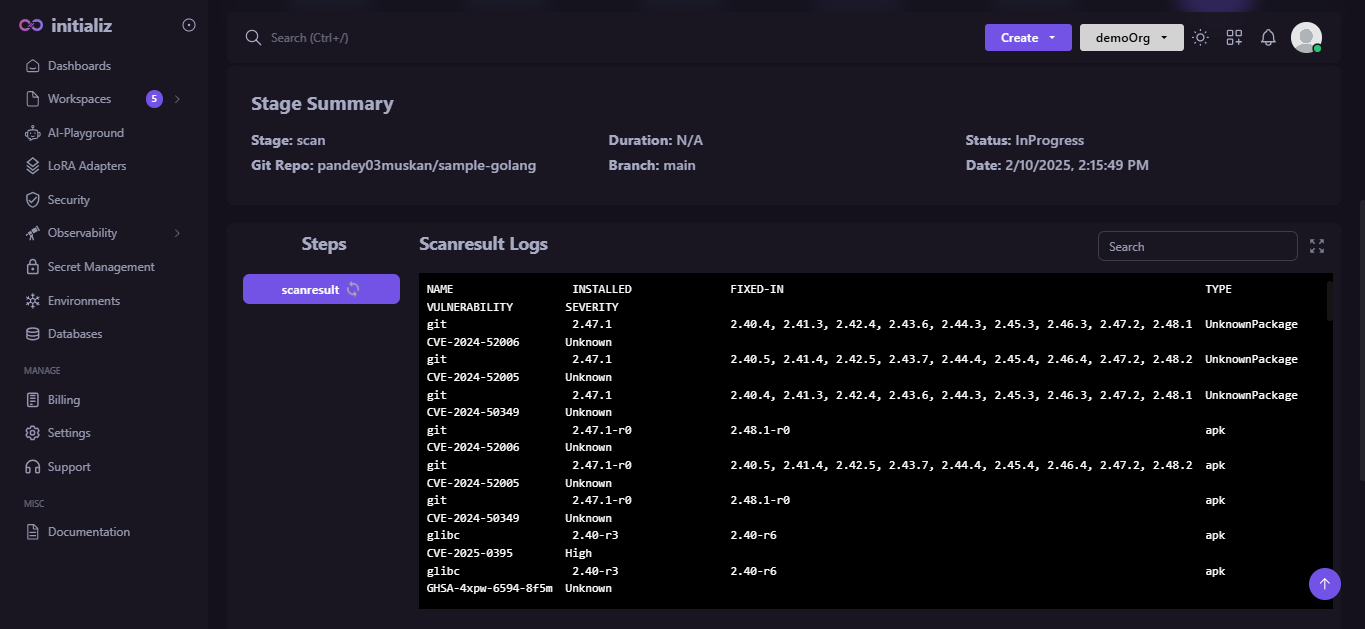
Task: Open notifications bell
Action: coord(1268,37)
